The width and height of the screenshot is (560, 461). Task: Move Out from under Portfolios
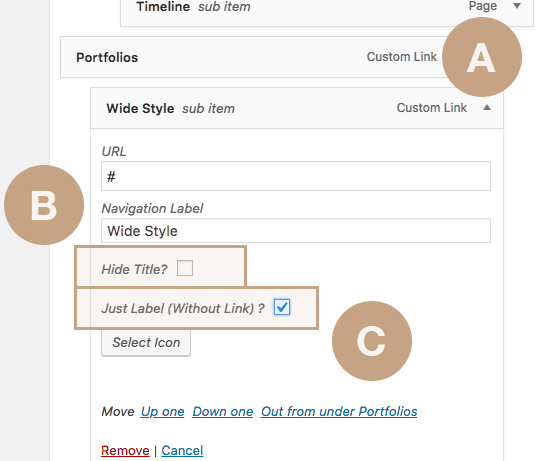pos(339,412)
